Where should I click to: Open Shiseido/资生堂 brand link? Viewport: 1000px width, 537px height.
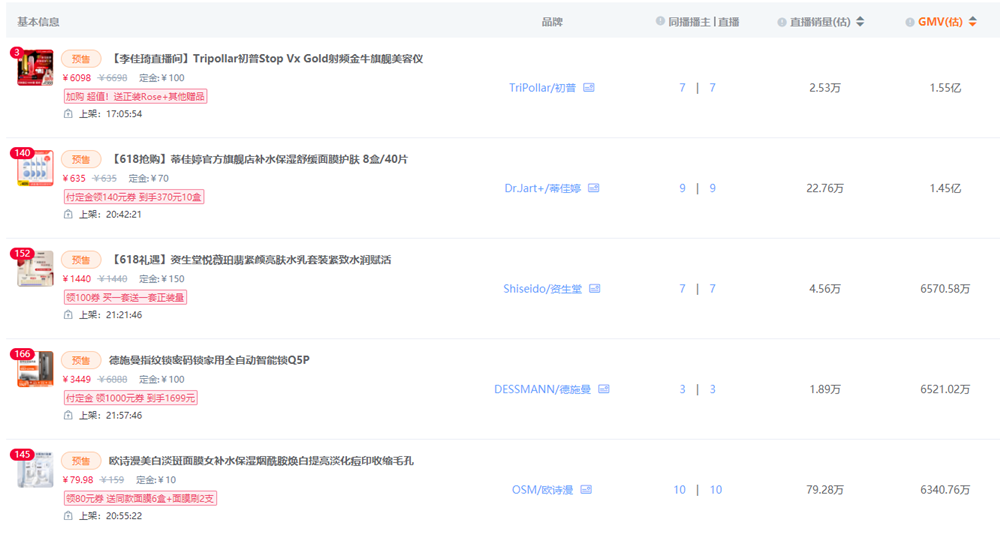click(543, 288)
